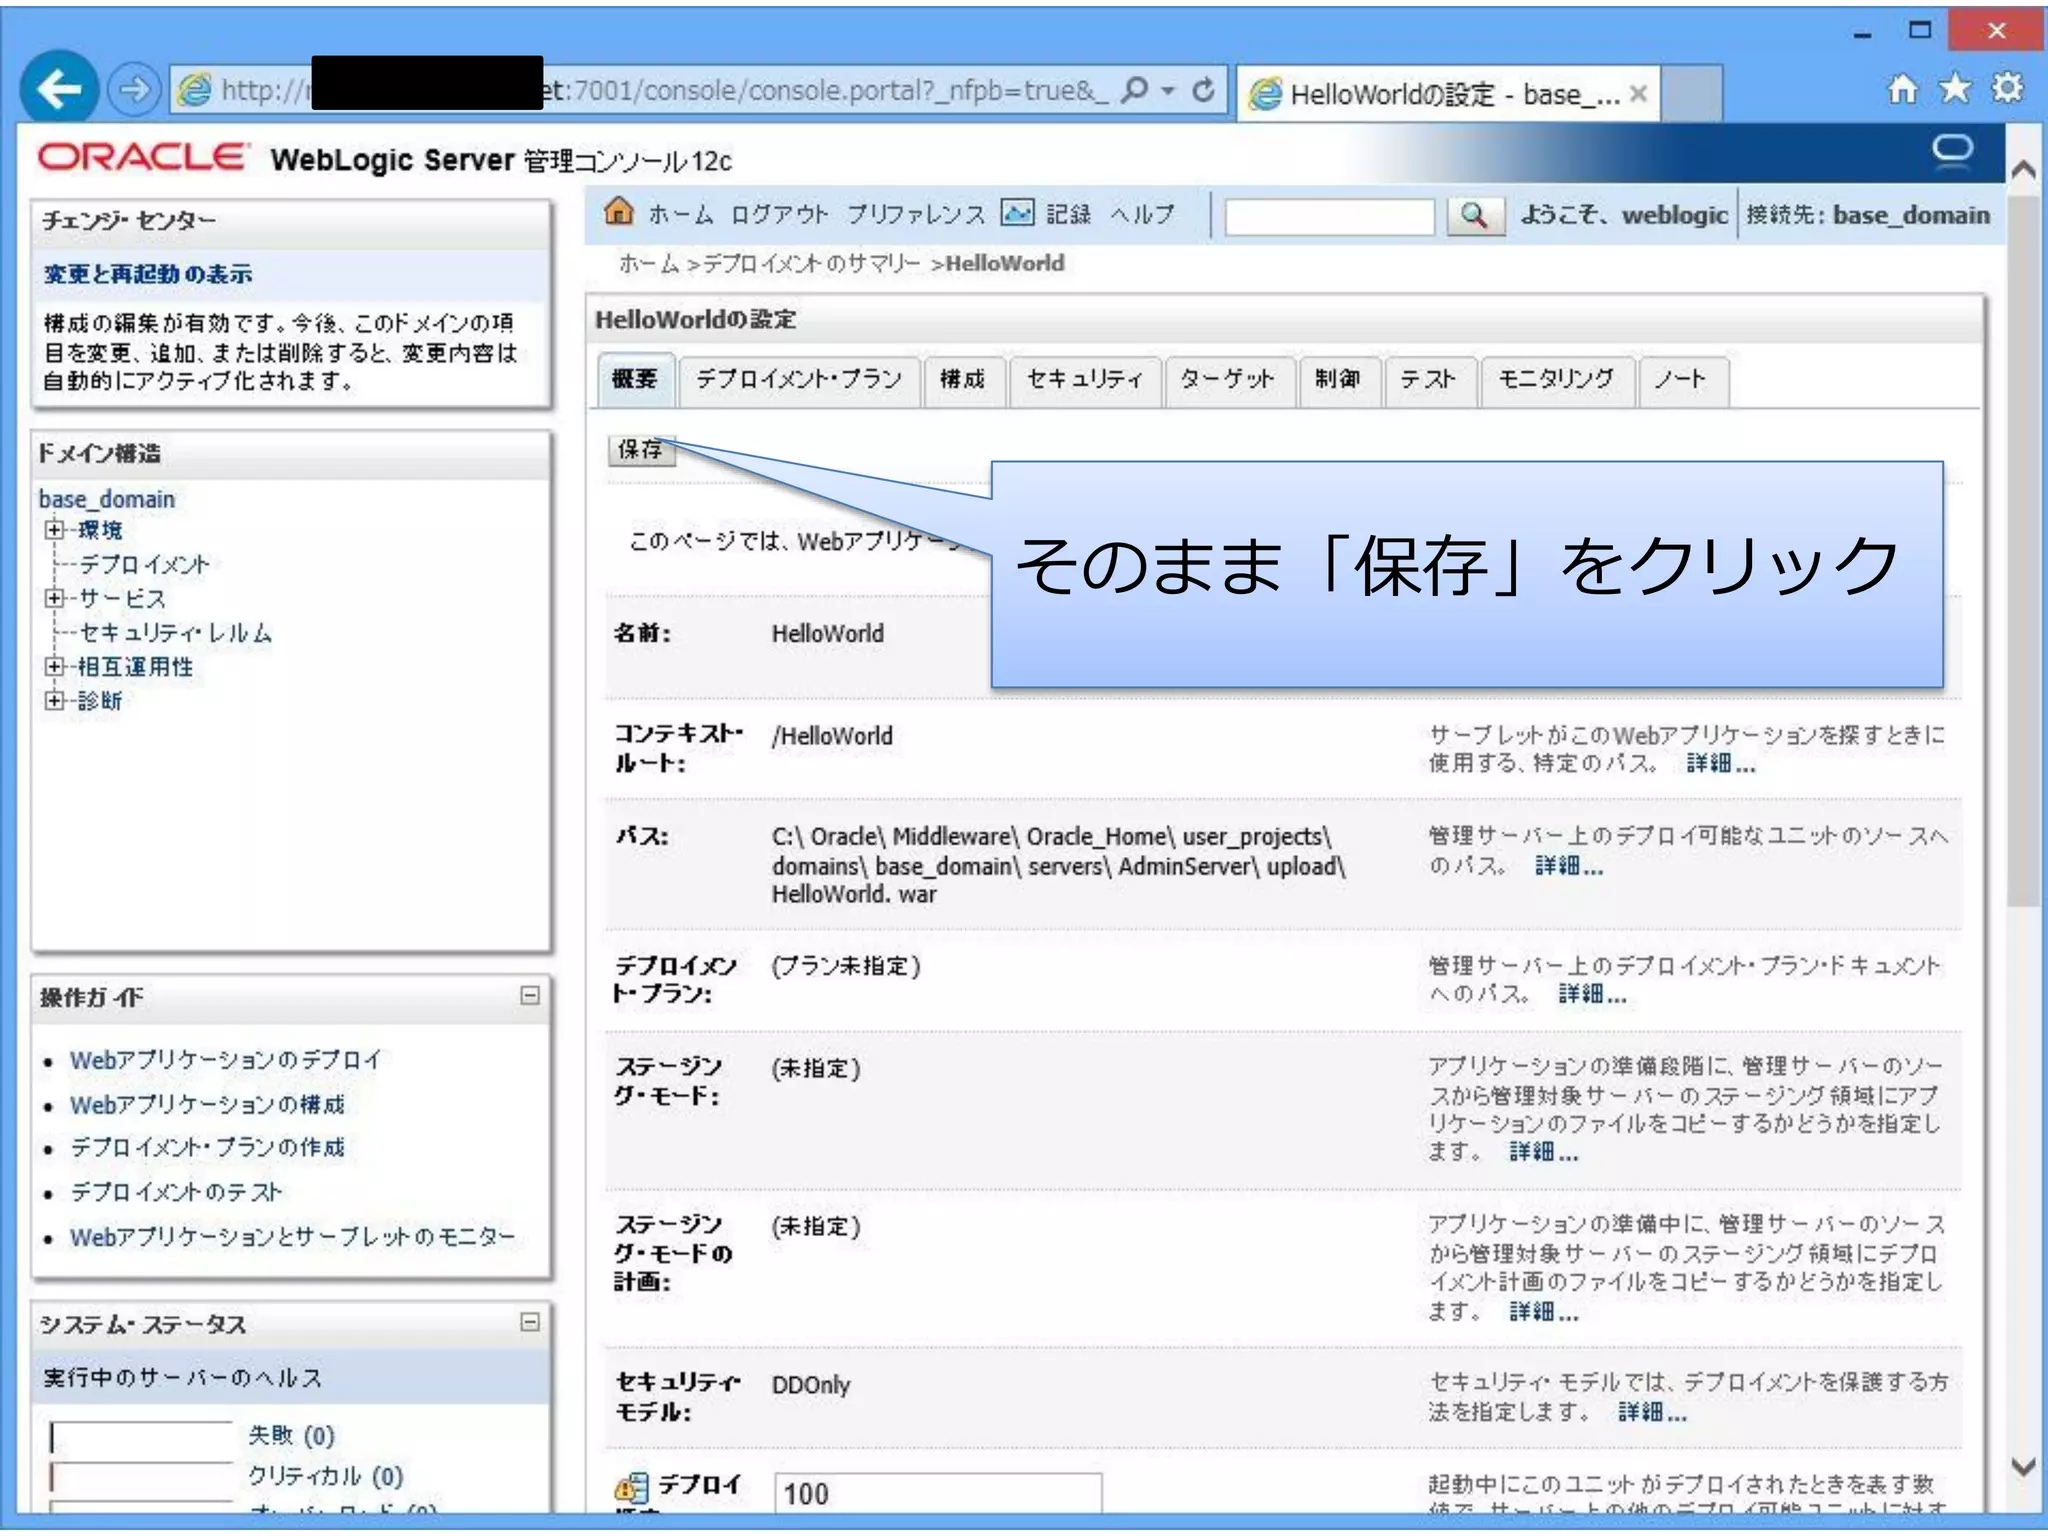The height and width of the screenshot is (1536, 2048).
Task: Open the browser home icon
Action: pyautogui.click(x=1902, y=89)
